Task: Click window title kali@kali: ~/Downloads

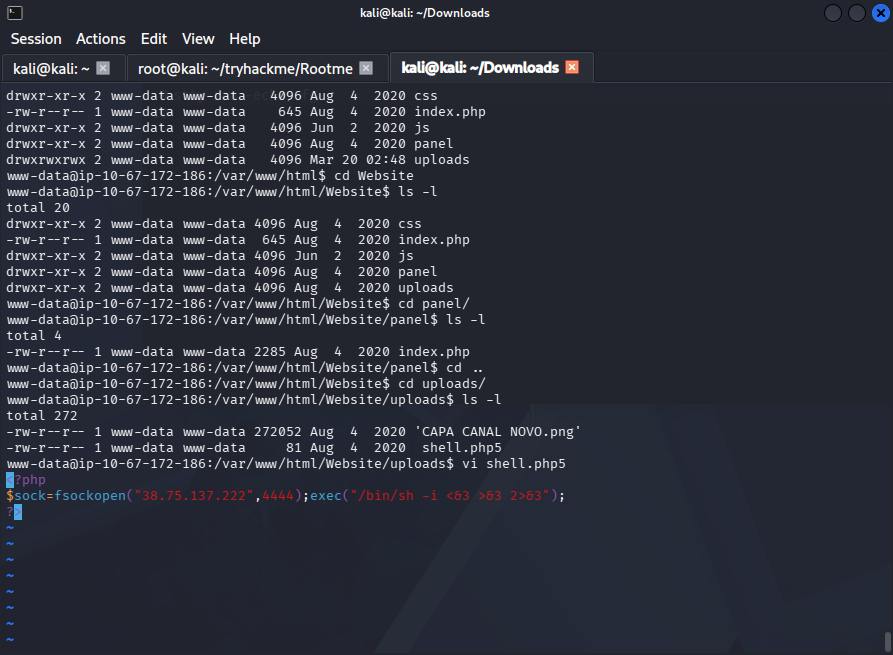Action: [425, 13]
